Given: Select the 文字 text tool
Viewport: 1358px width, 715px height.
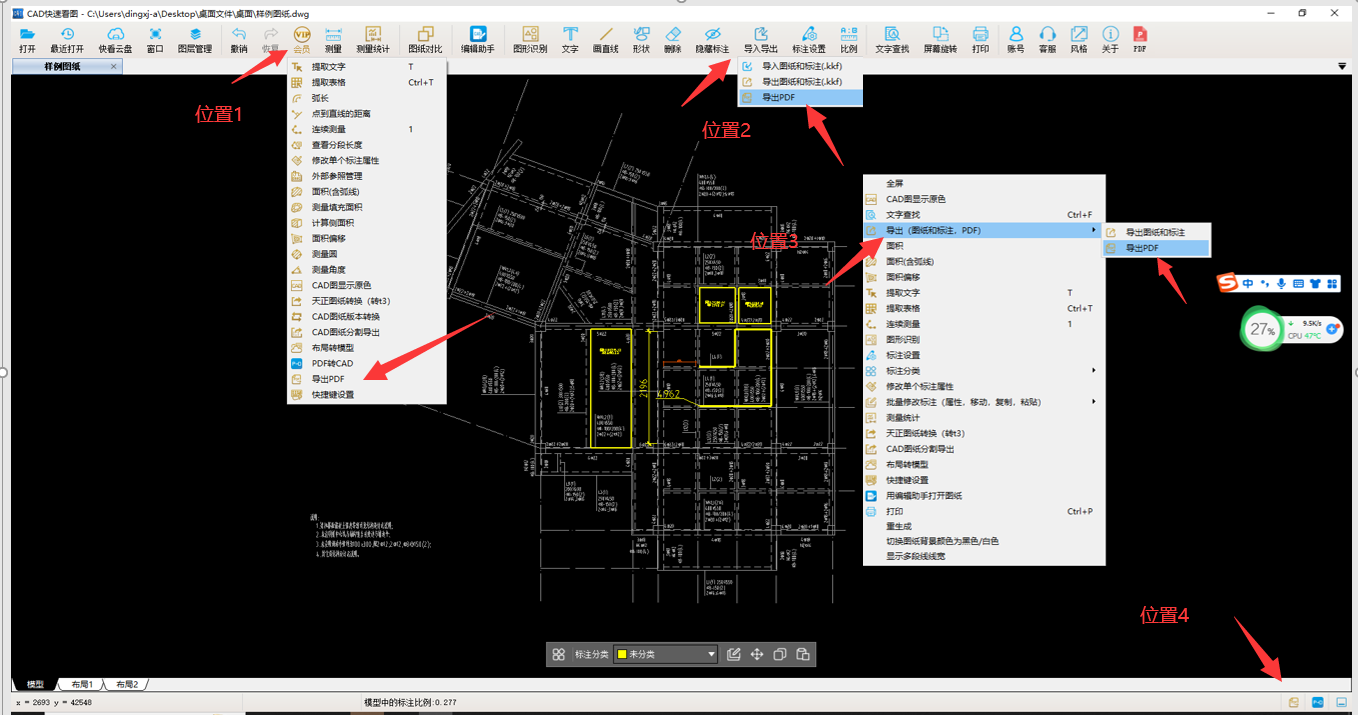Looking at the screenshot, I should [570, 40].
